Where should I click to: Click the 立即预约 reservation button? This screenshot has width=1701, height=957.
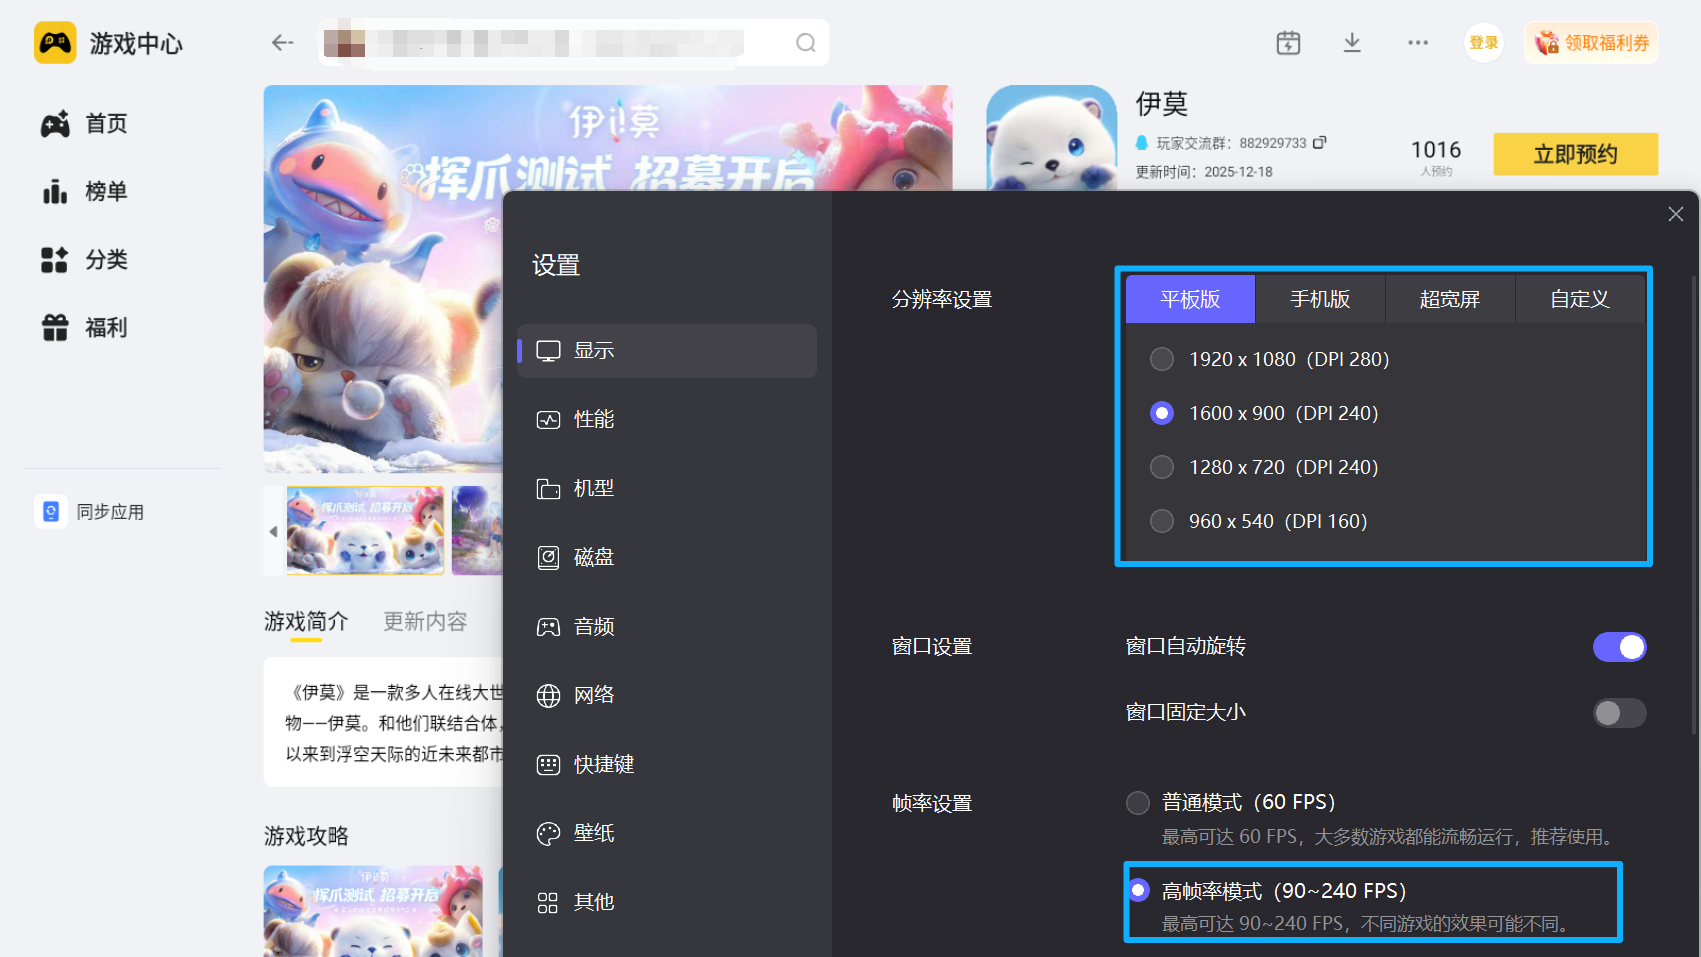pos(1575,154)
